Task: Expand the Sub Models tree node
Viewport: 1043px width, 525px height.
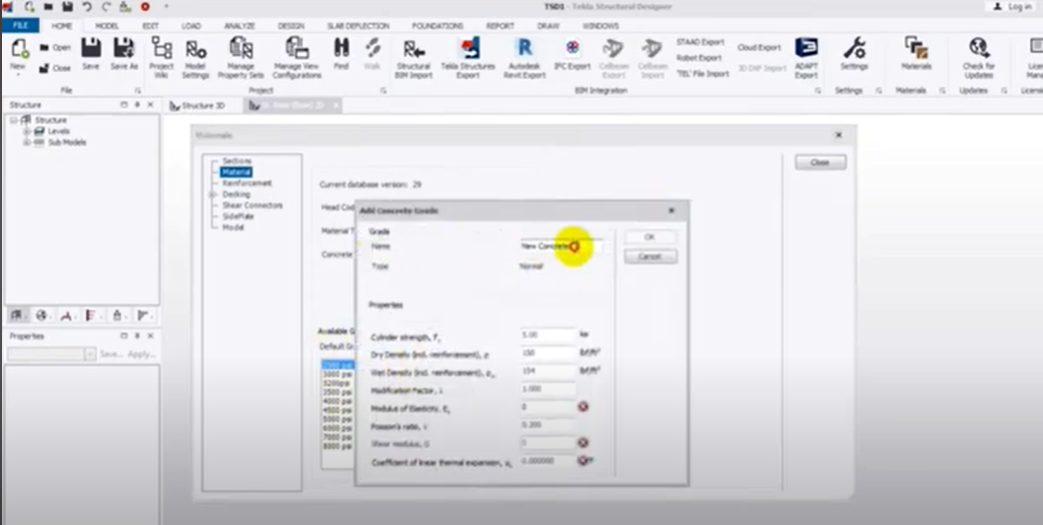Action: pos(27,142)
